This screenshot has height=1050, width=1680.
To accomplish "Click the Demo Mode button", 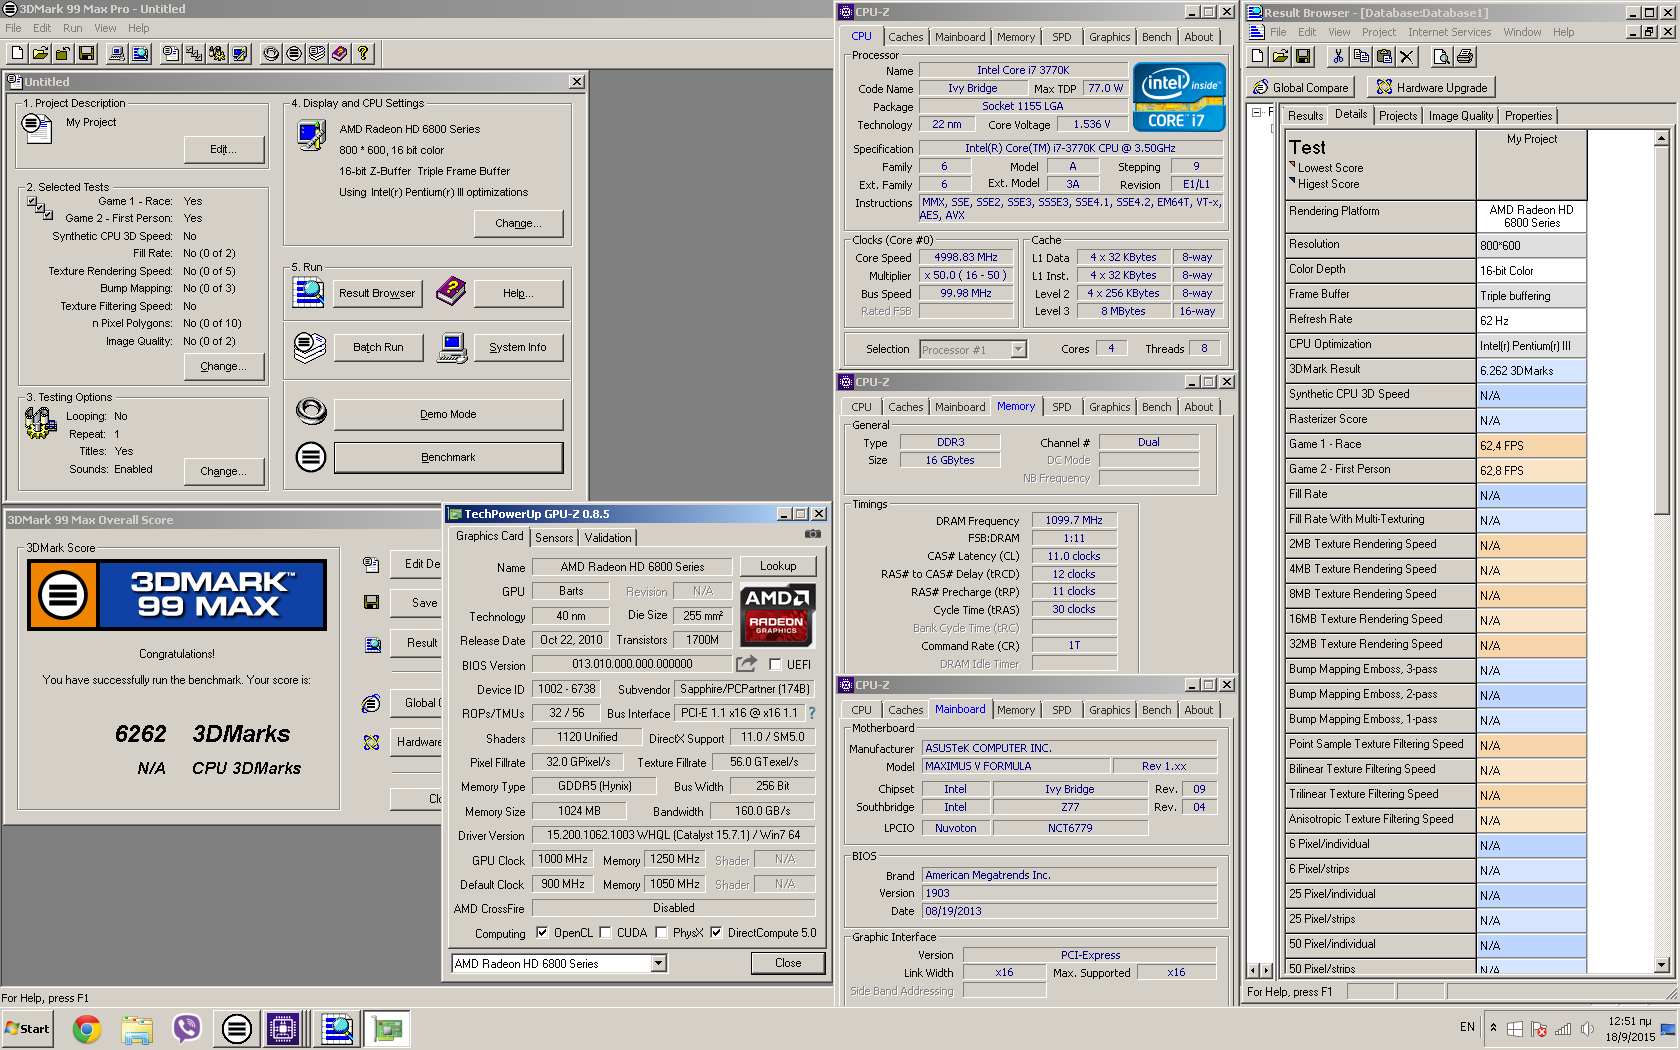I will pos(448,414).
